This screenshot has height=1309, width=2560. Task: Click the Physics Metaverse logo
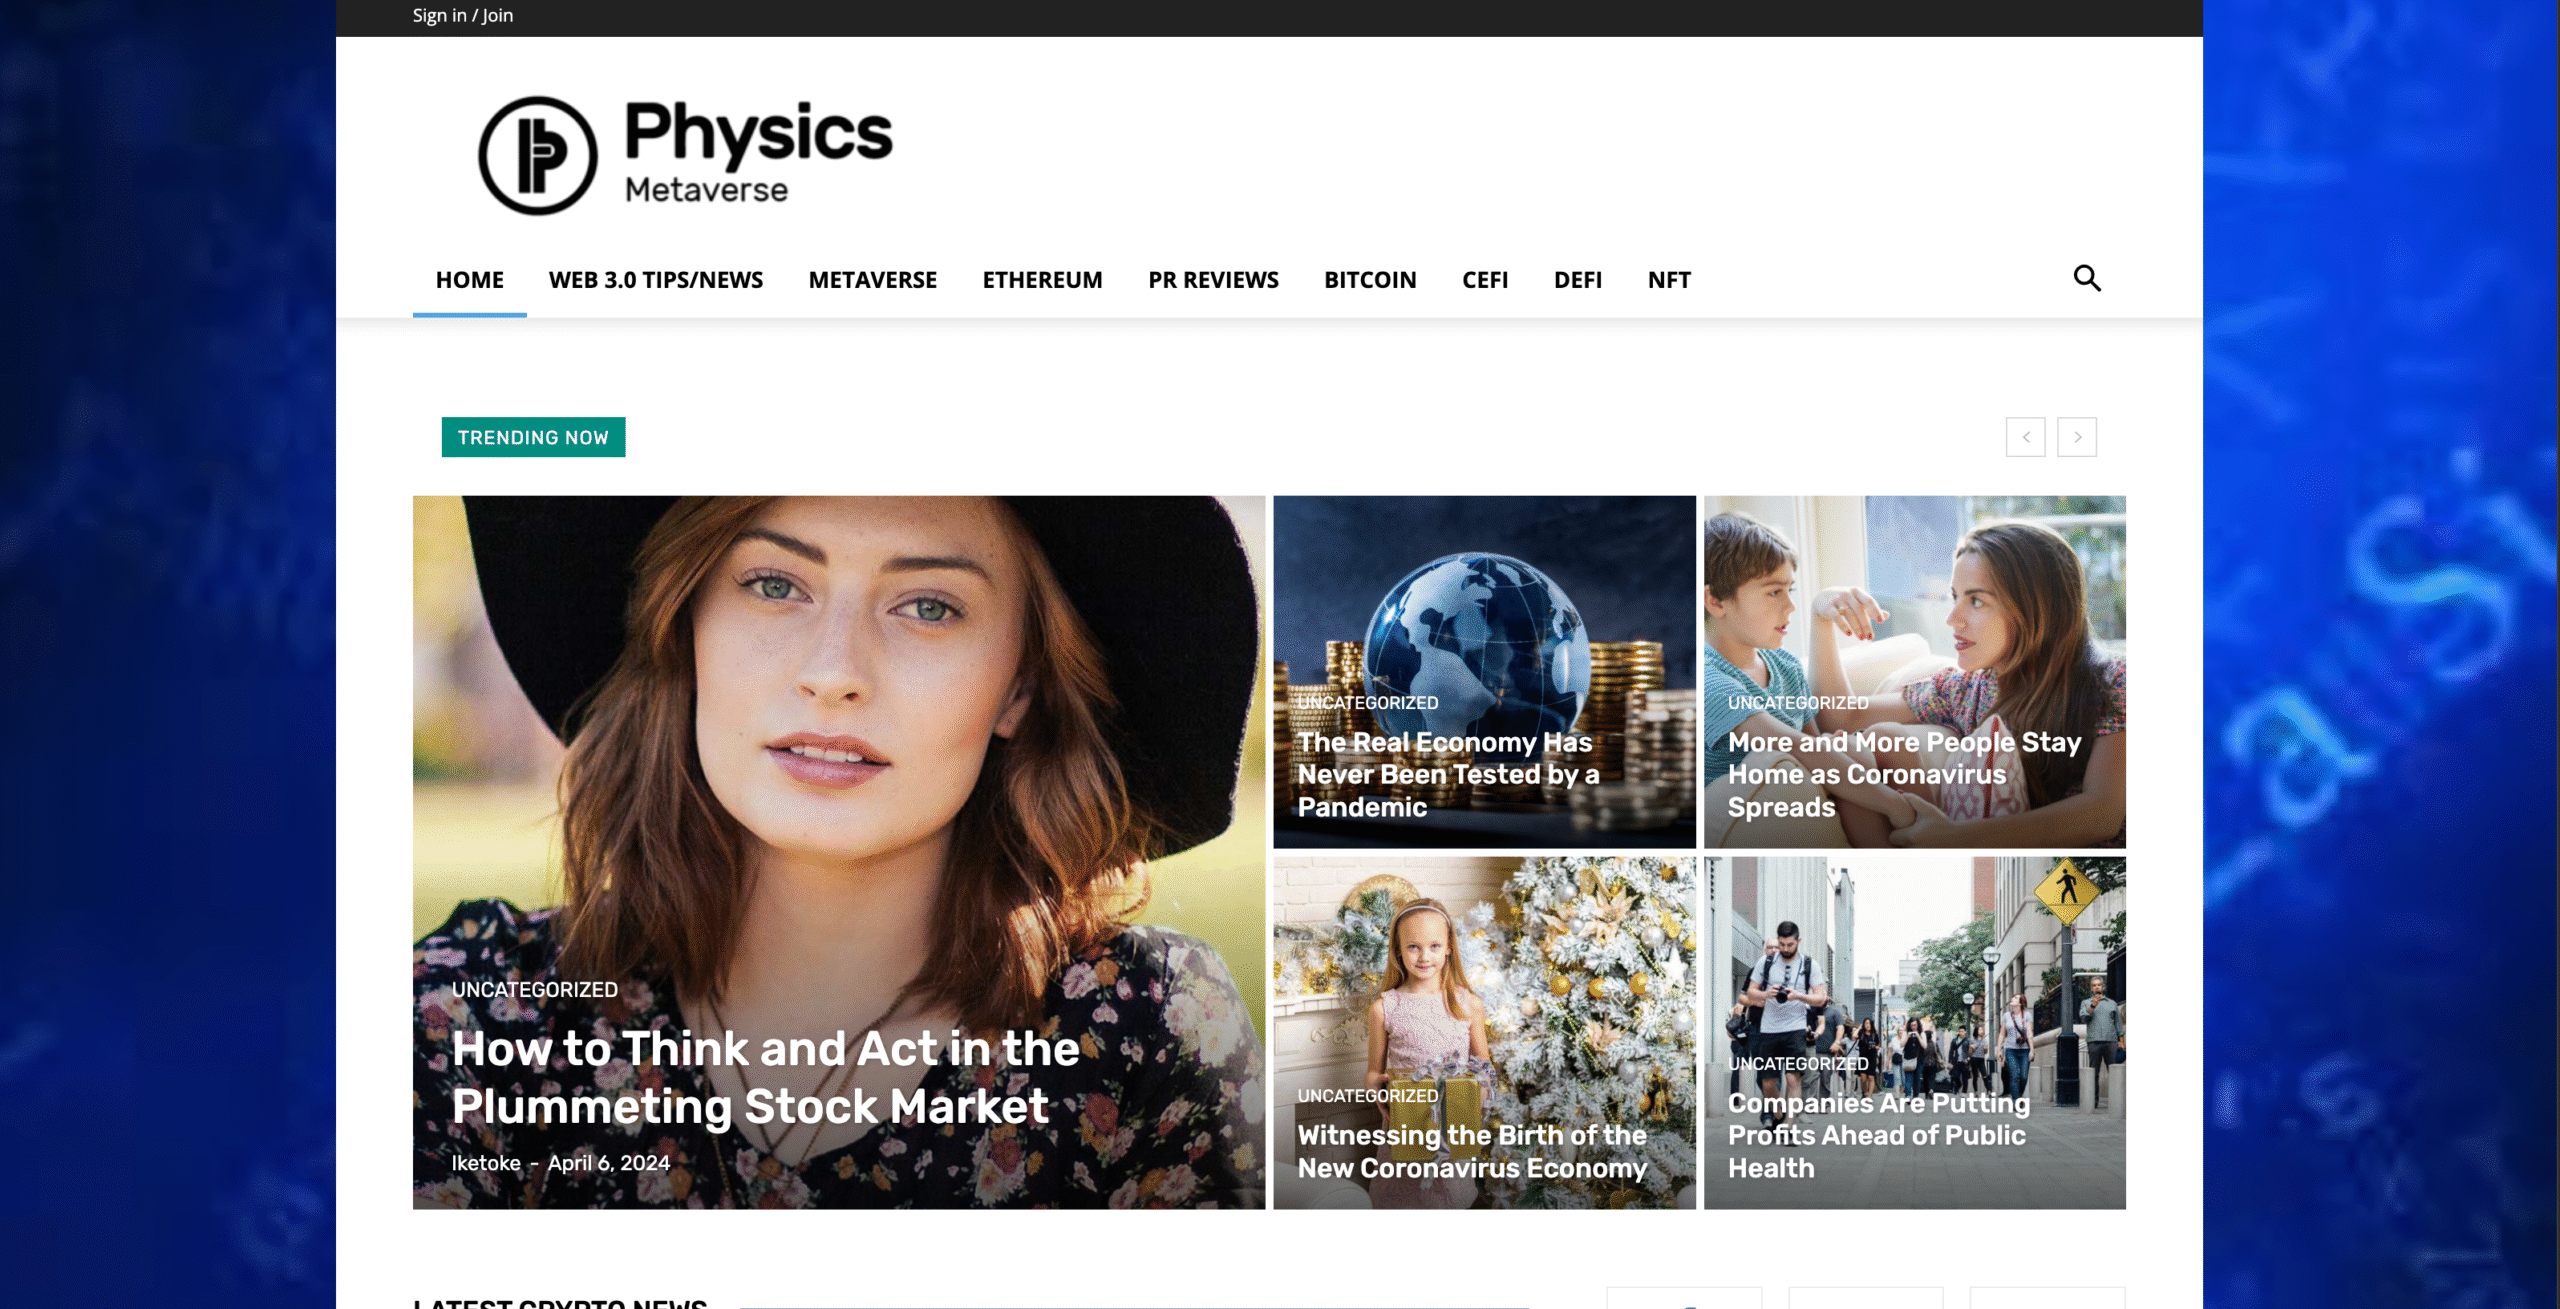click(685, 155)
